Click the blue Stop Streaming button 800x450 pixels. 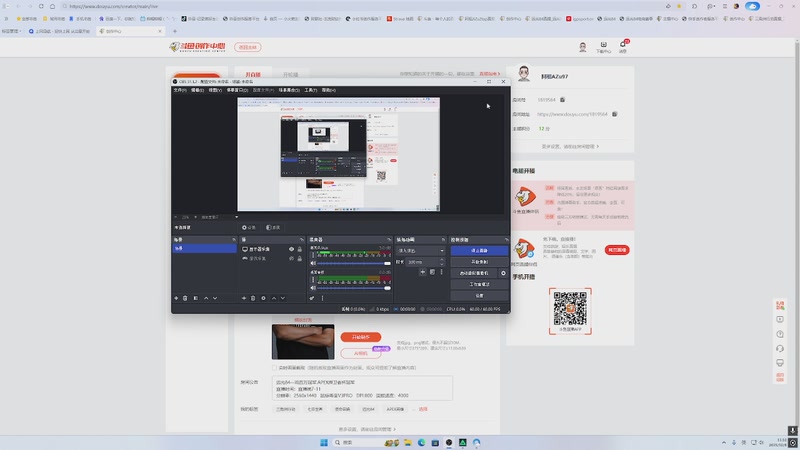pos(479,251)
